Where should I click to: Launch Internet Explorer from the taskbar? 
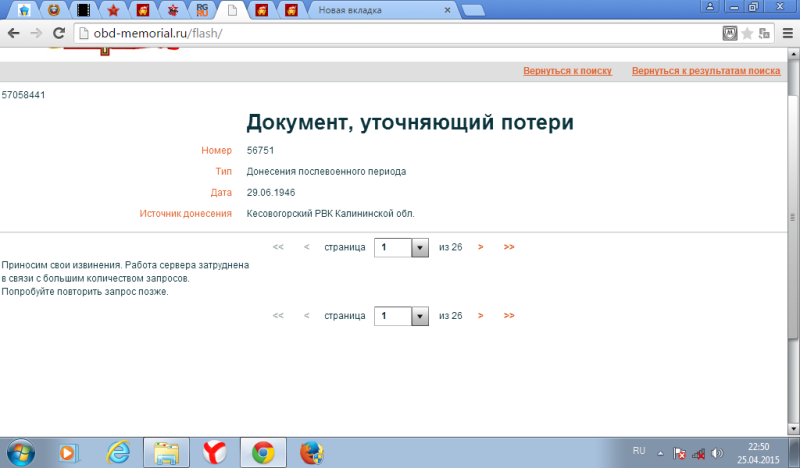119,452
